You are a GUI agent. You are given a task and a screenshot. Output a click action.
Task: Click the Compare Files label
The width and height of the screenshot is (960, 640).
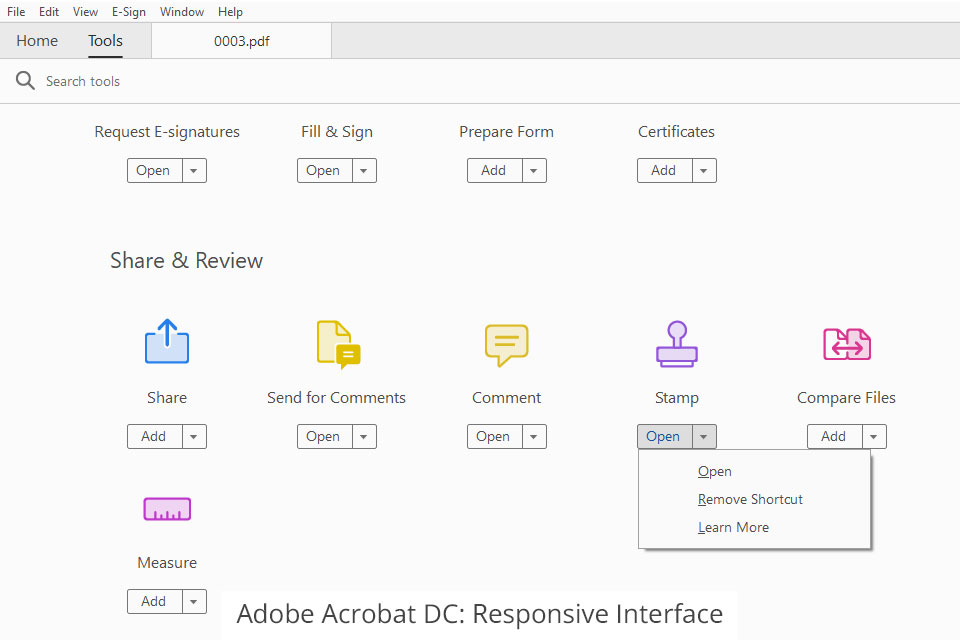(846, 398)
